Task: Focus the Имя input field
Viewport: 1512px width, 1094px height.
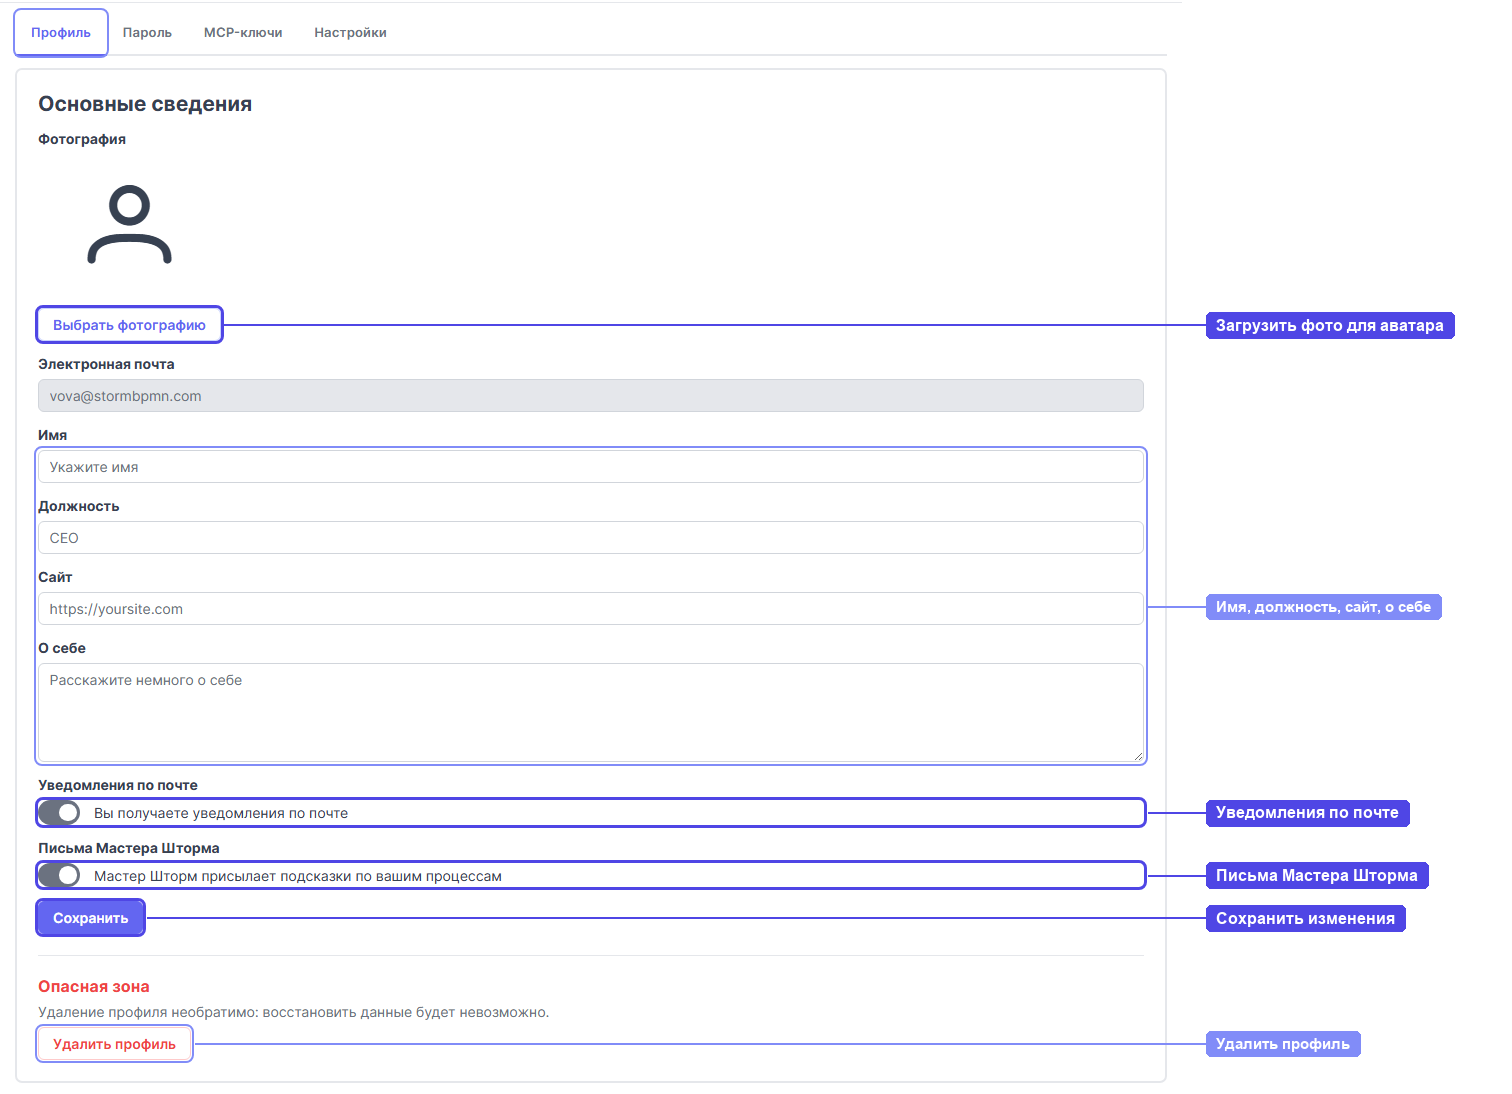Action: pos(591,467)
